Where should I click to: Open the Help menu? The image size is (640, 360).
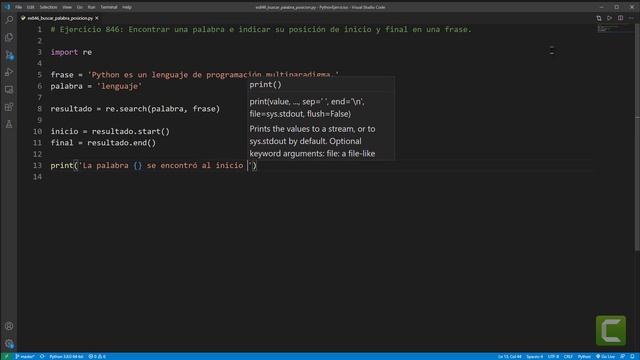point(127,7)
